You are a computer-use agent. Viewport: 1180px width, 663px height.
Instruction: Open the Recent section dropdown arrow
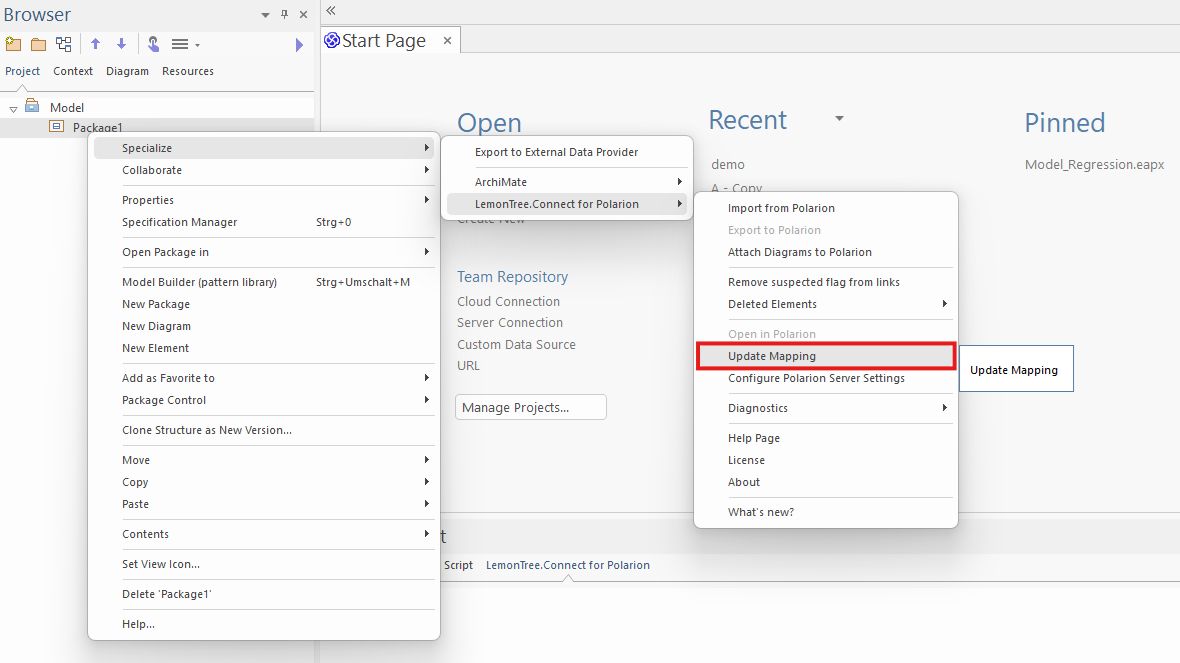(838, 119)
